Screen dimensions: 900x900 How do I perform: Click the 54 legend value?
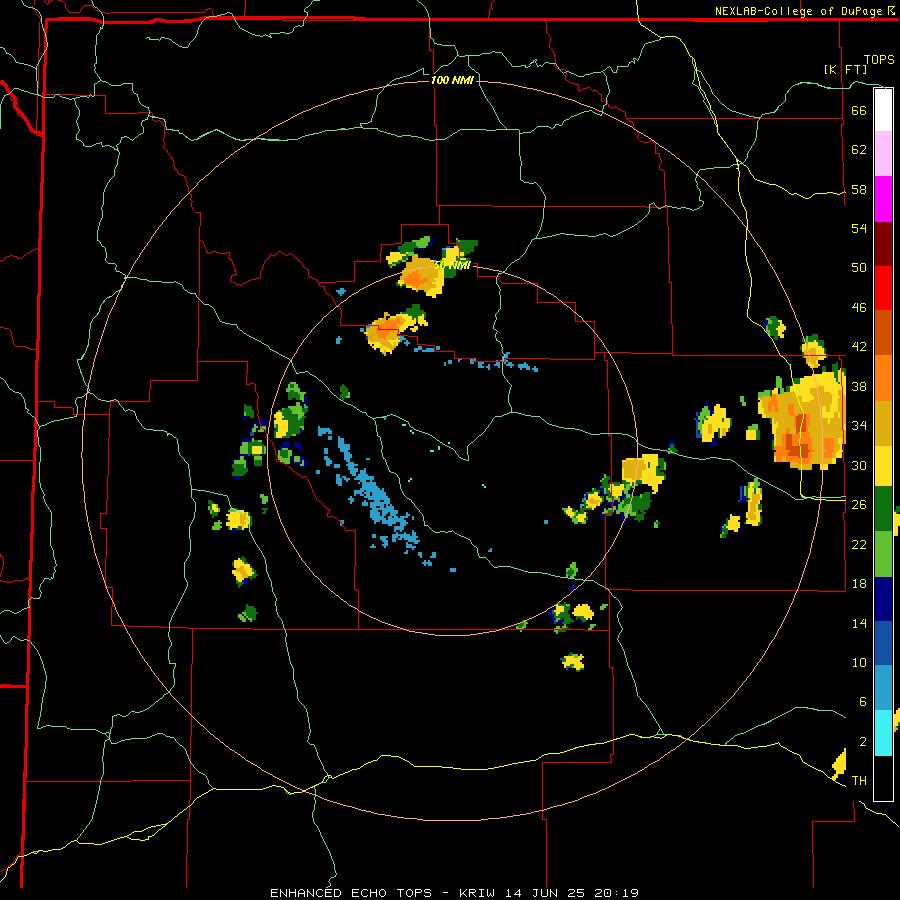859,228
